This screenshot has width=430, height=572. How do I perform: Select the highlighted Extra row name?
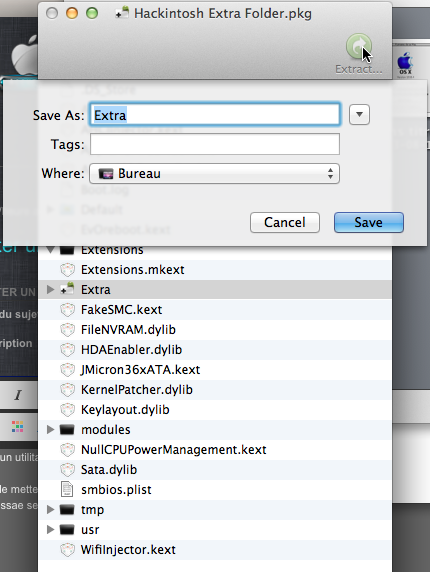(96, 290)
